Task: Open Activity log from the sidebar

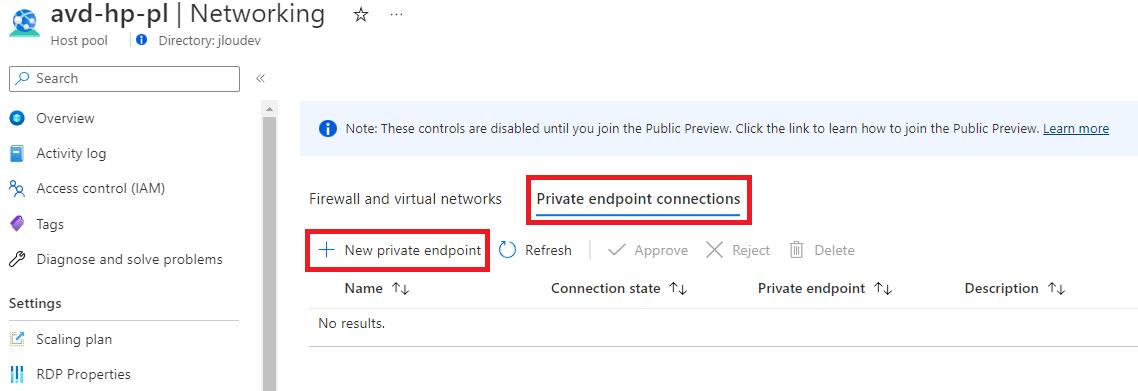Action: click(x=71, y=154)
